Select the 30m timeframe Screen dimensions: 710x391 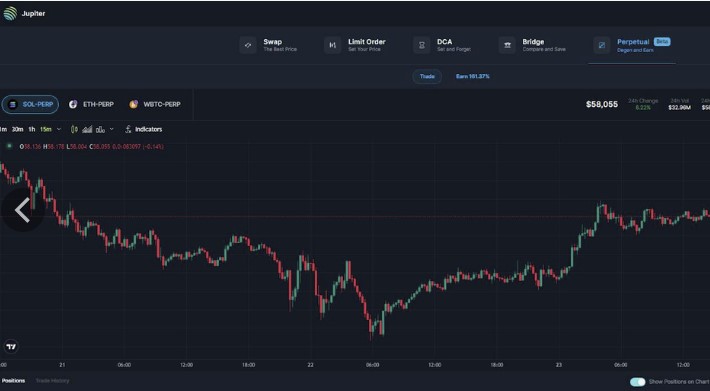[18, 129]
